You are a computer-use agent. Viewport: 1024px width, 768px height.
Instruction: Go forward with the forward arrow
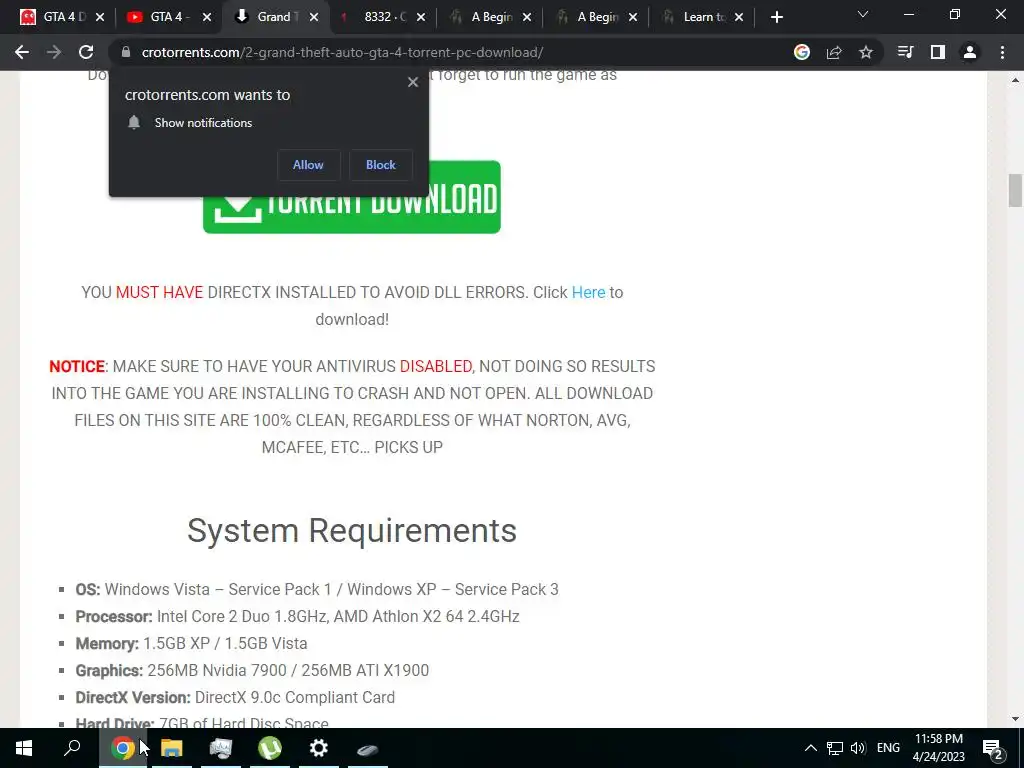pos(54,52)
